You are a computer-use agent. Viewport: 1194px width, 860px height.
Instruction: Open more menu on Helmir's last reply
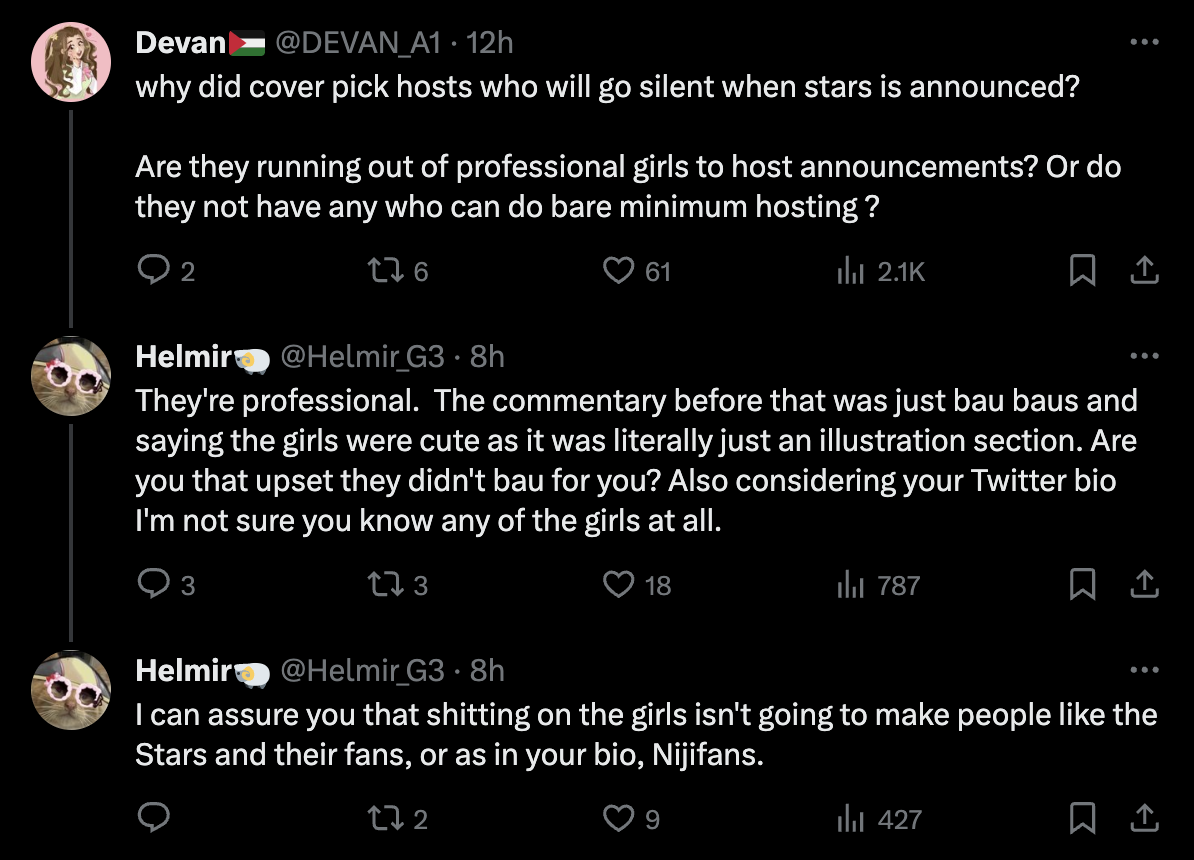click(x=1144, y=670)
